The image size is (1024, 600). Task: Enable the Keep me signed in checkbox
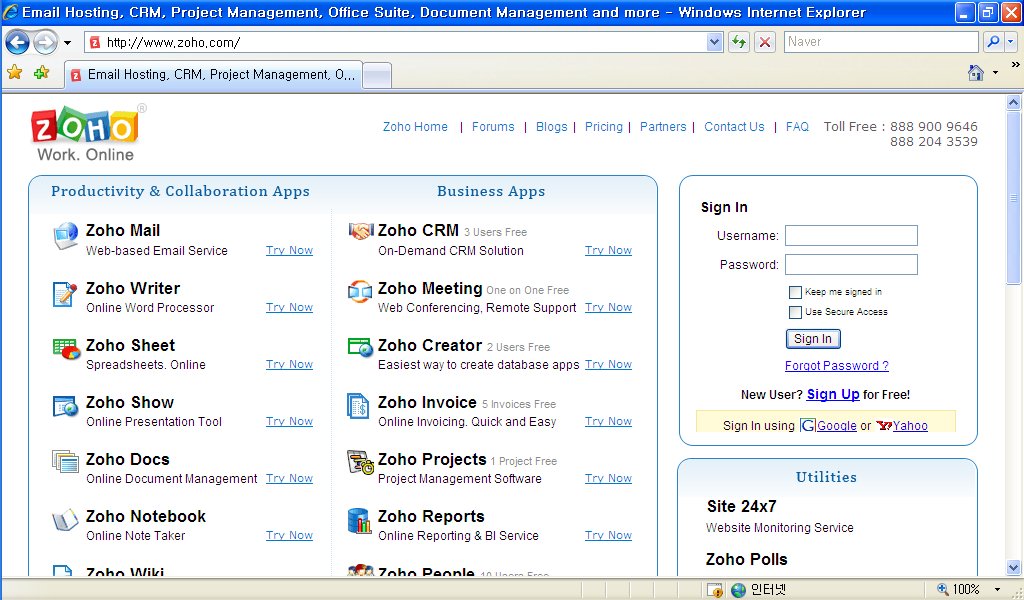click(x=795, y=292)
